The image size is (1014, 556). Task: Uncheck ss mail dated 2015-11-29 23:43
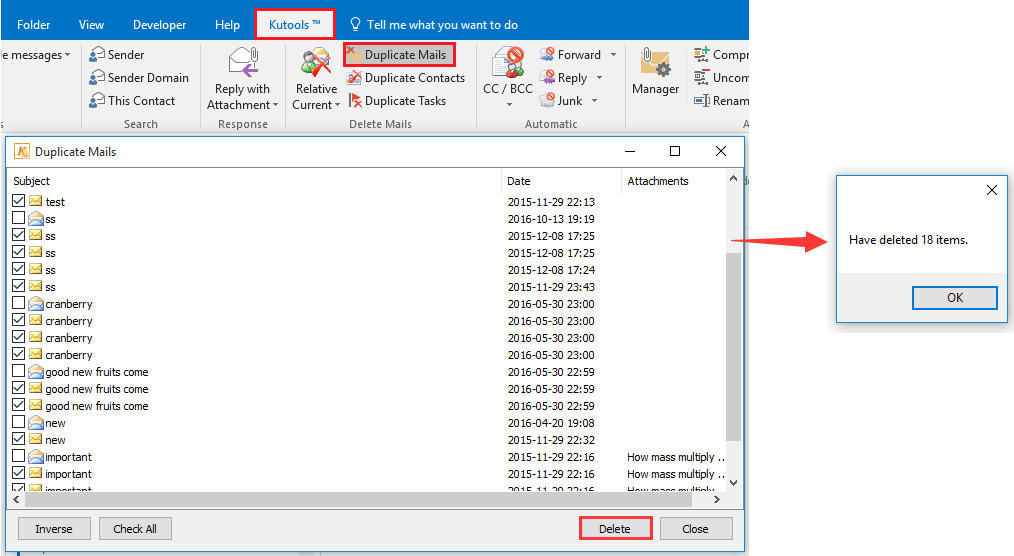click(18, 286)
